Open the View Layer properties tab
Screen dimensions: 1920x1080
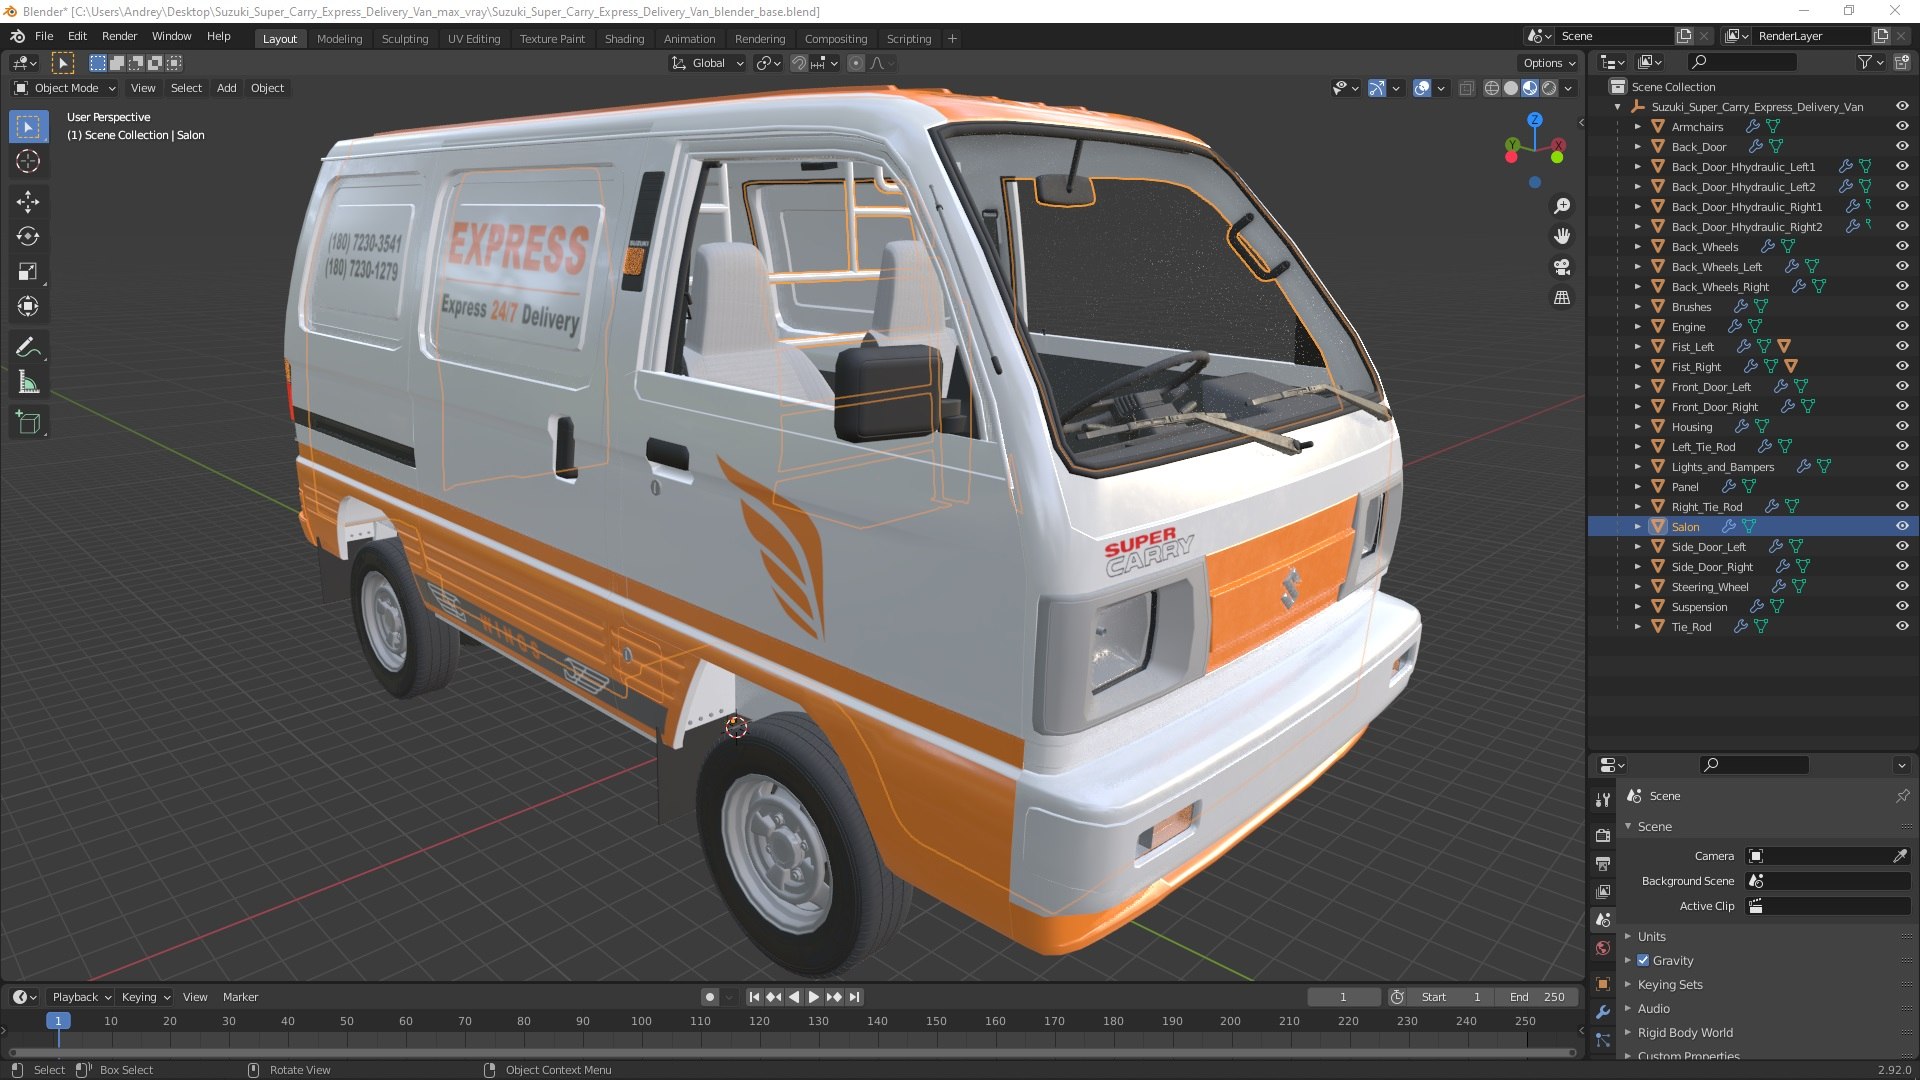pos(1603,891)
